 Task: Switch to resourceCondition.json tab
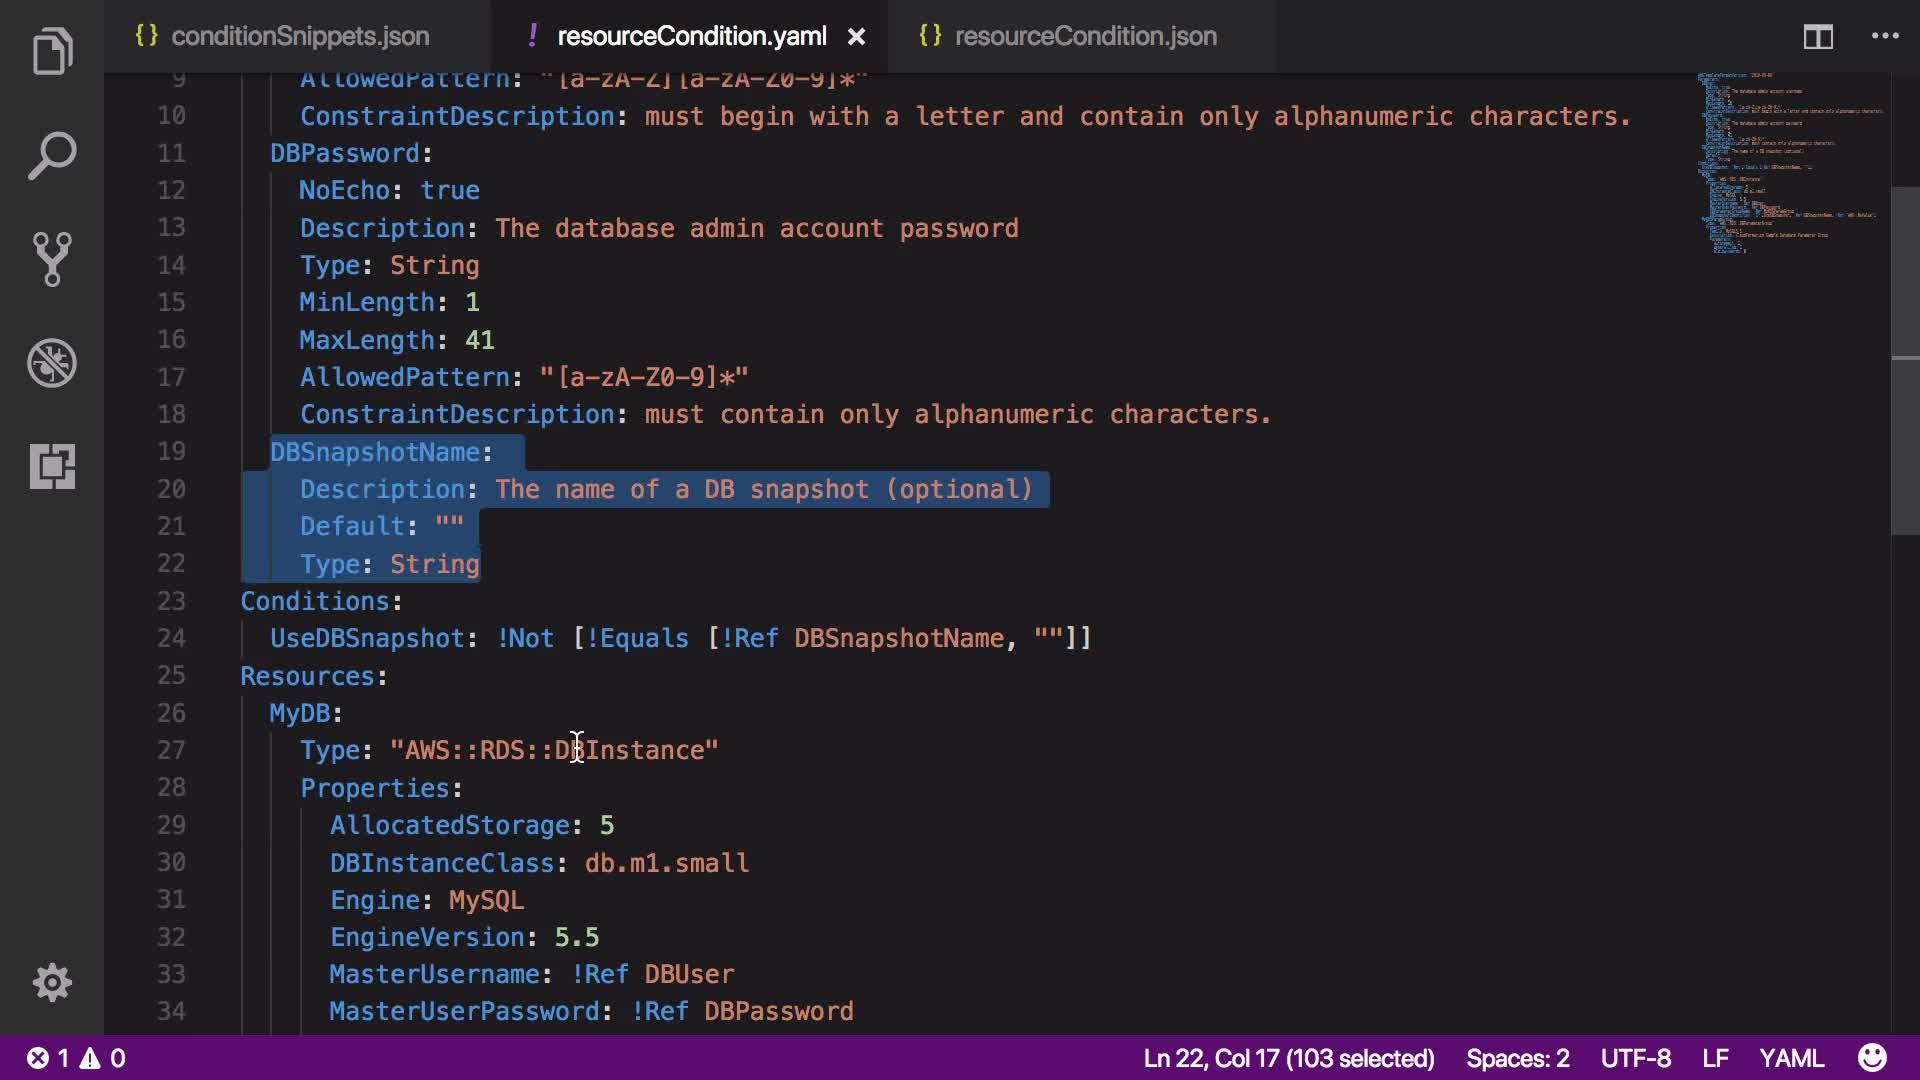coord(1085,37)
